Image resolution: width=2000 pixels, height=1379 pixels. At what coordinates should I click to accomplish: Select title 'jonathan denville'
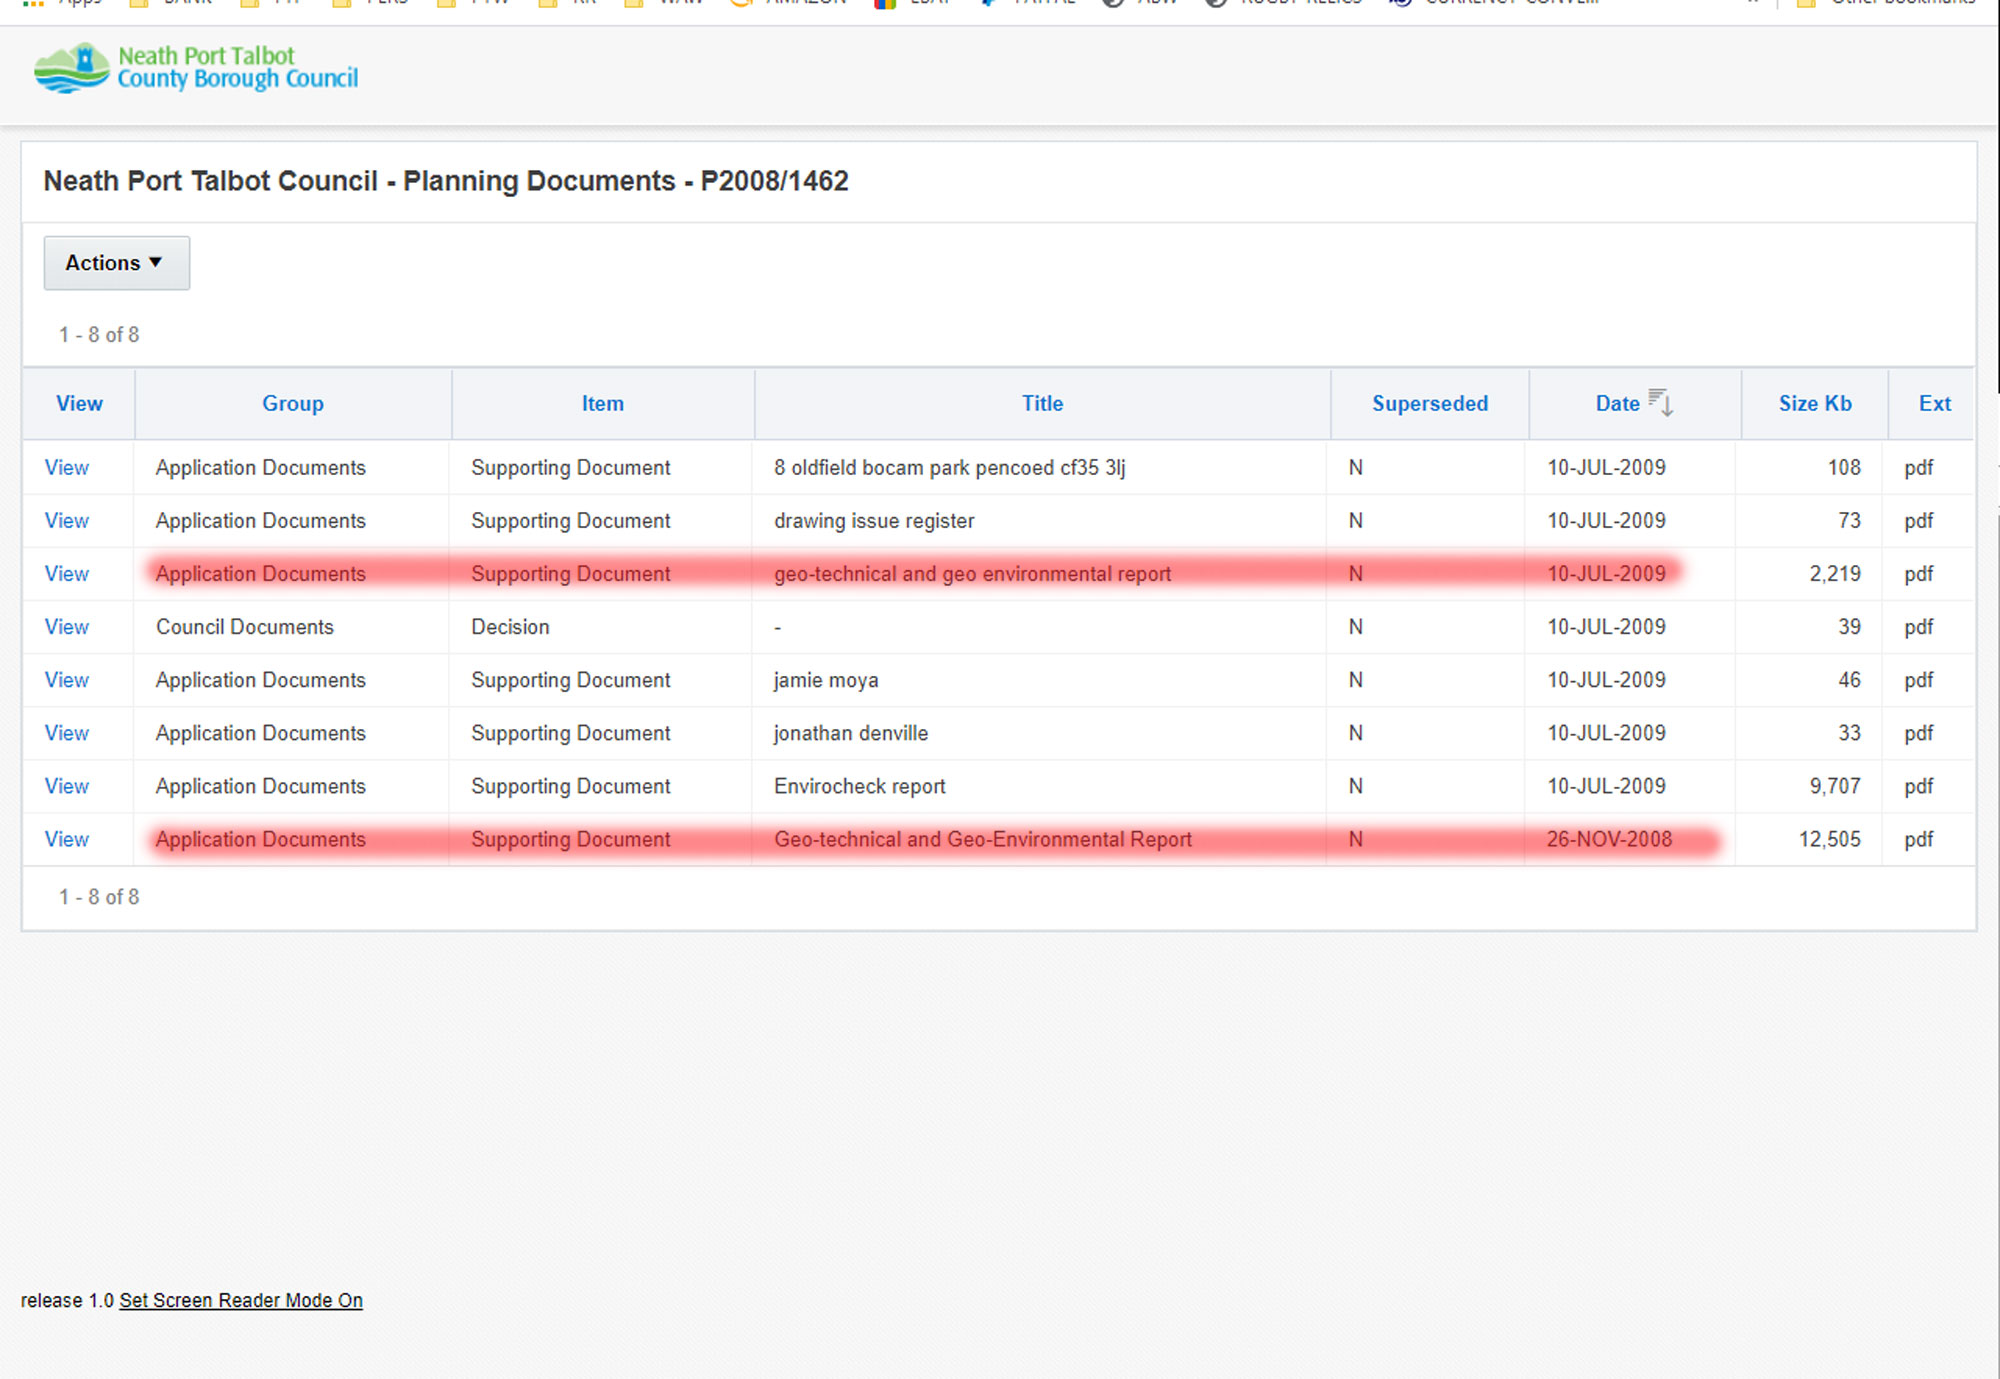tap(851, 733)
